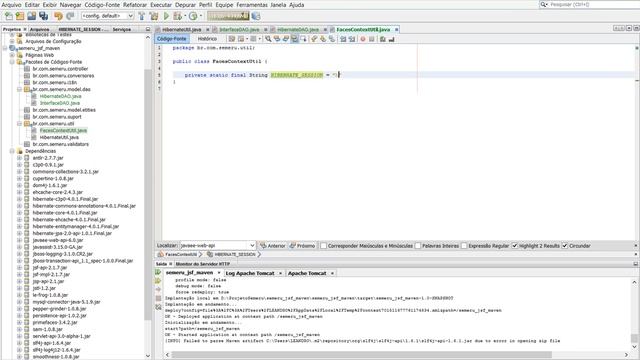This screenshot has width=640, height=360.
Task: Switch to Log Apache Tomcat output tab
Action: (250, 273)
